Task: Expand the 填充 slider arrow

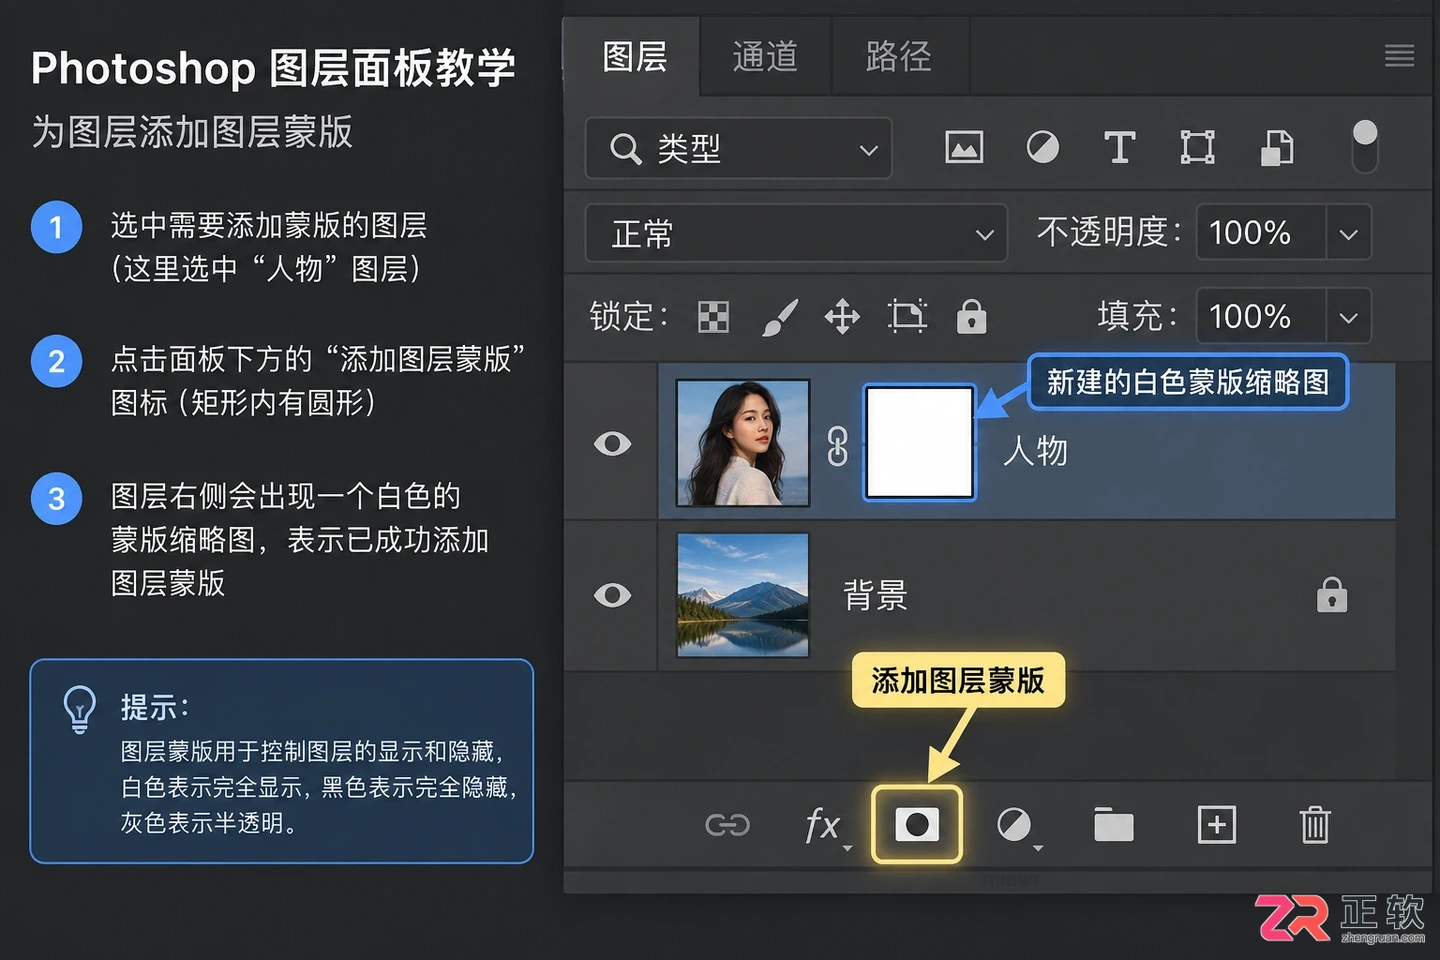Action: coord(1348,317)
